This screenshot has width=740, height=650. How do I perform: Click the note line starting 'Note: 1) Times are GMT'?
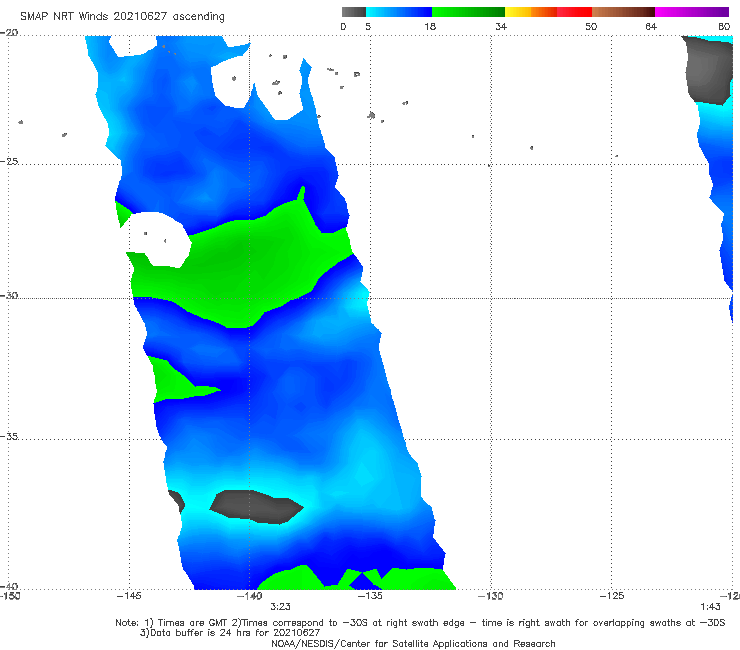click(420, 623)
